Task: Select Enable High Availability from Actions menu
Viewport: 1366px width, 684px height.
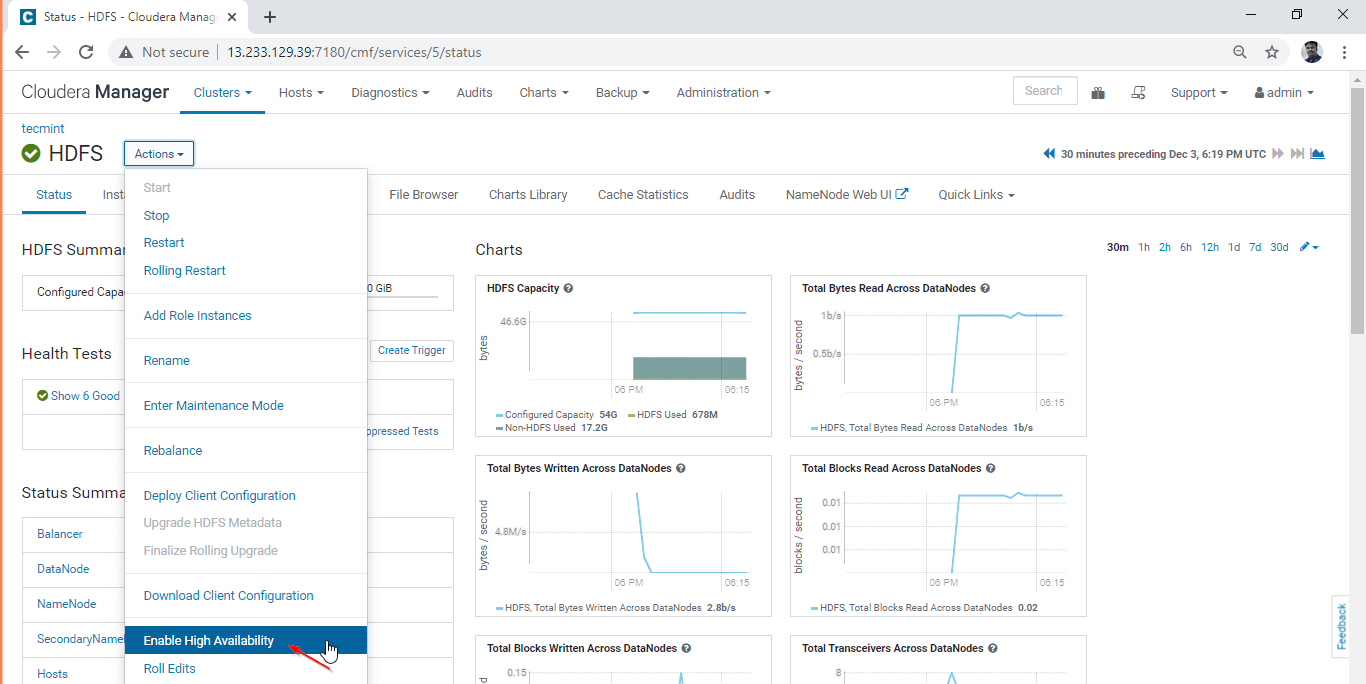Action: pos(209,641)
